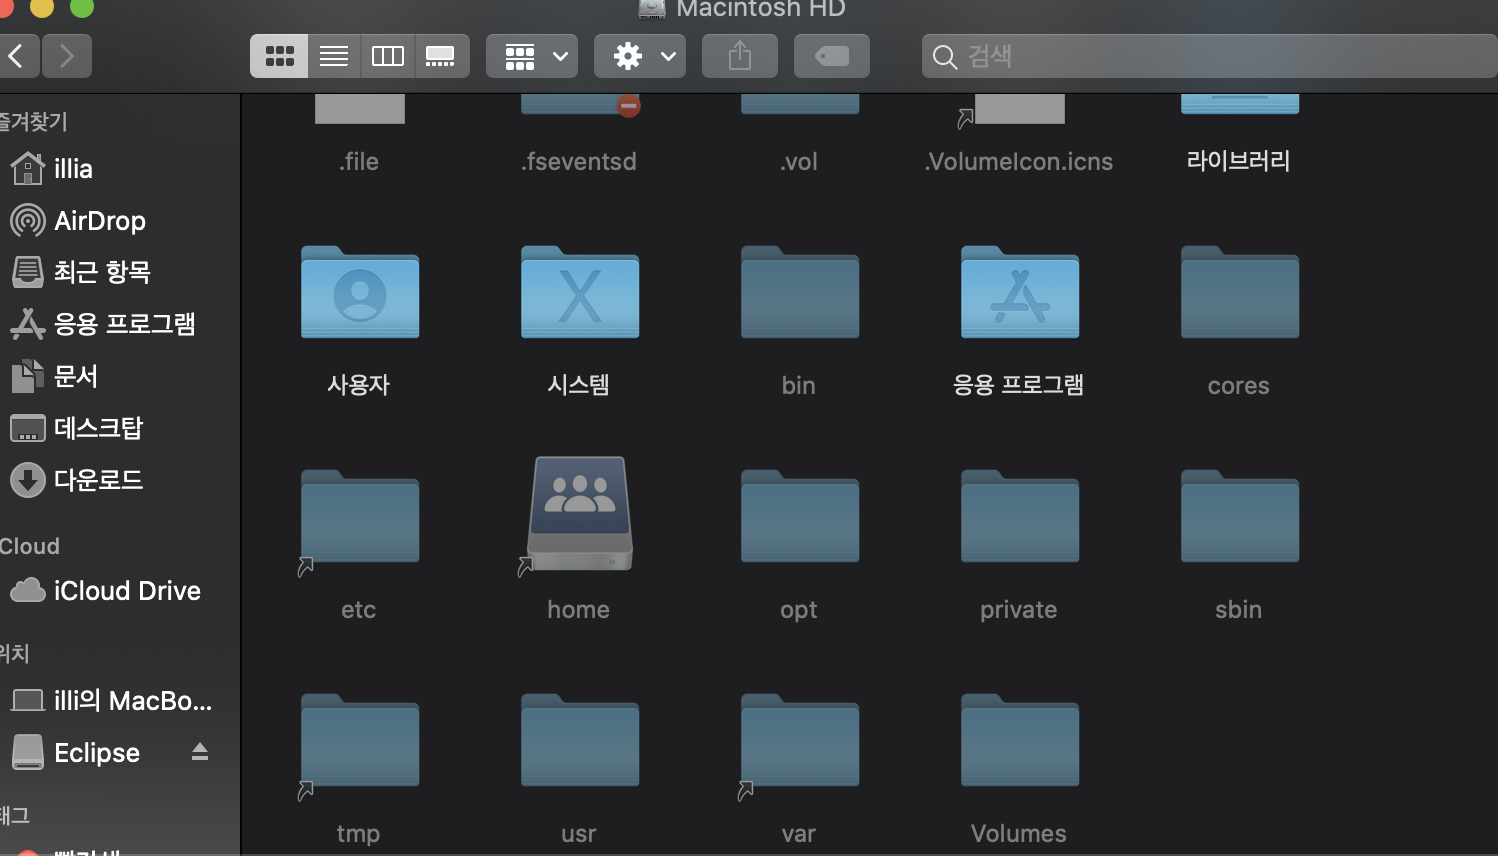Click the .fseventsd folder label
This screenshot has width=1498, height=856.
click(579, 162)
